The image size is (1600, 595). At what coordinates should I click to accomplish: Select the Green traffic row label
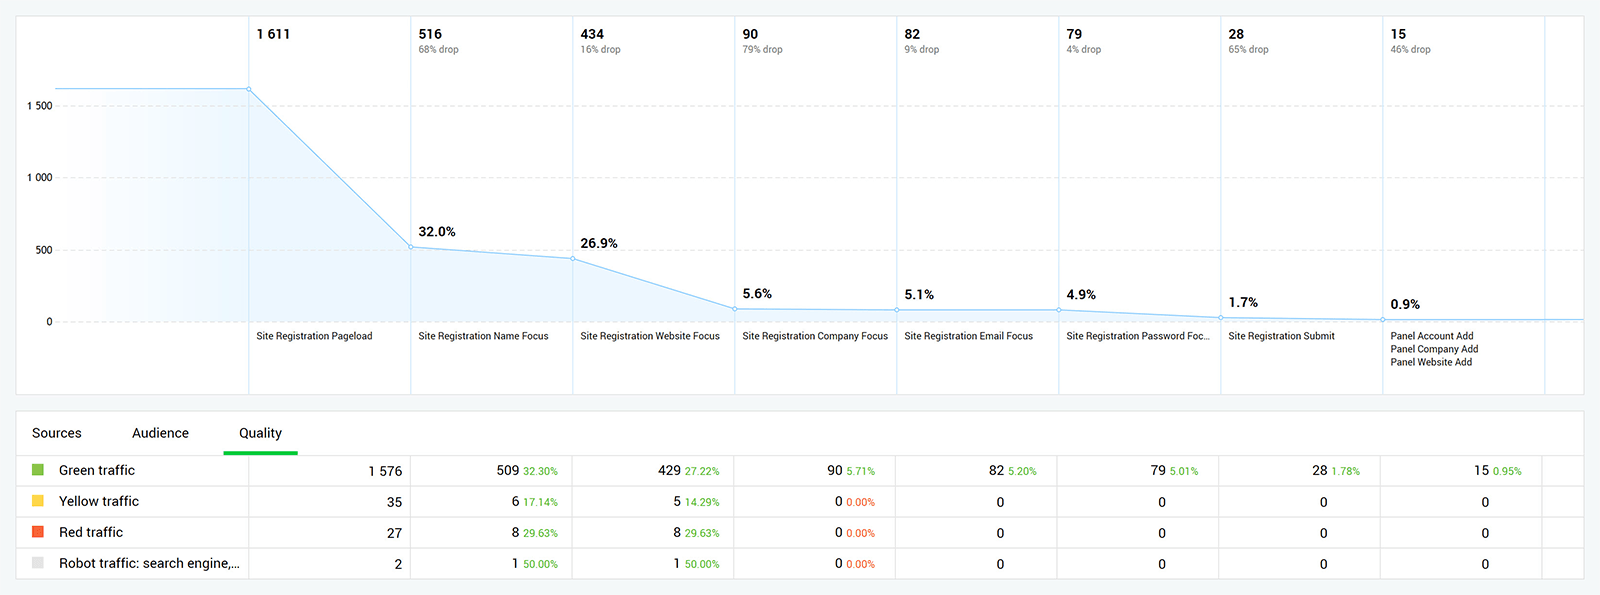(97, 470)
